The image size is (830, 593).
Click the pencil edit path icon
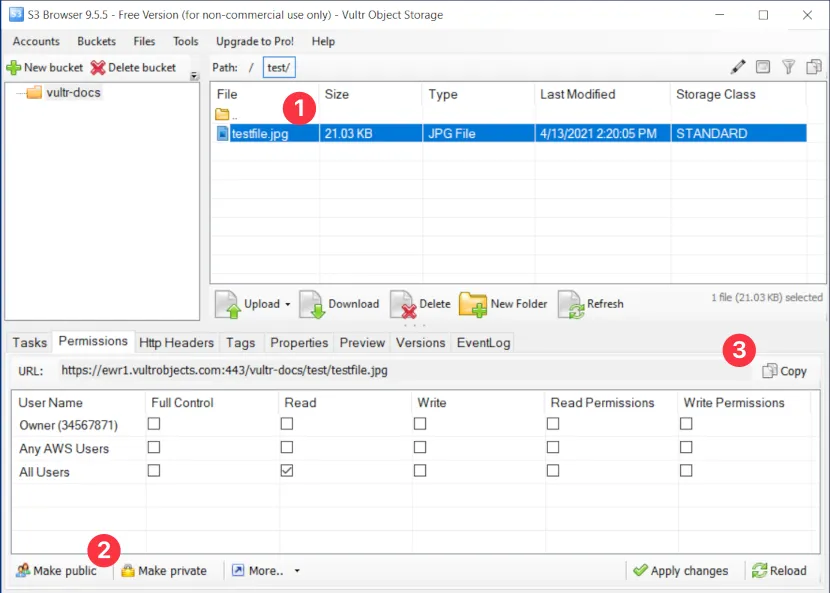(x=738, y=67)
